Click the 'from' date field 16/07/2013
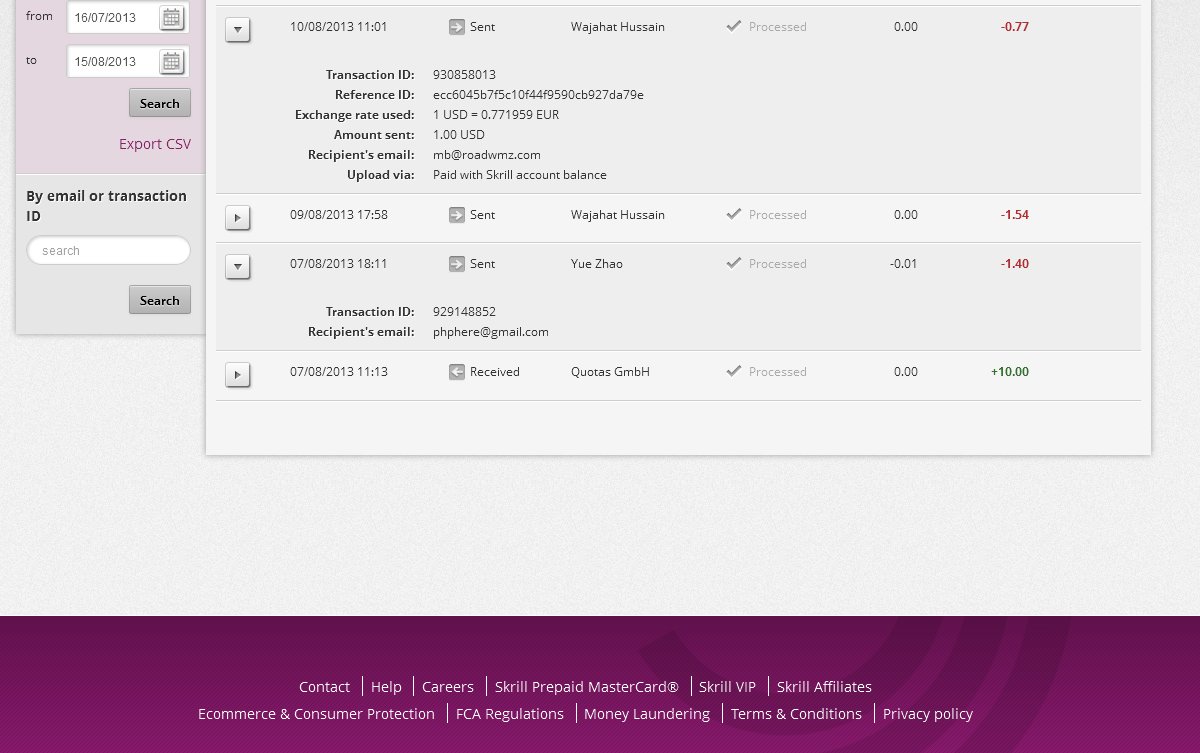Viewport: 1200px width, 753px height. (x=112, y=17)
